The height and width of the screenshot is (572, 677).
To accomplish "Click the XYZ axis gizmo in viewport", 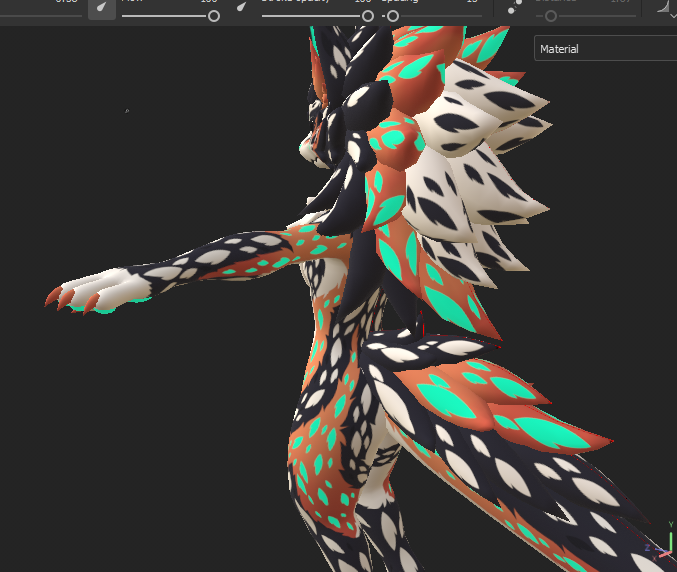I will tap(661, 543).
